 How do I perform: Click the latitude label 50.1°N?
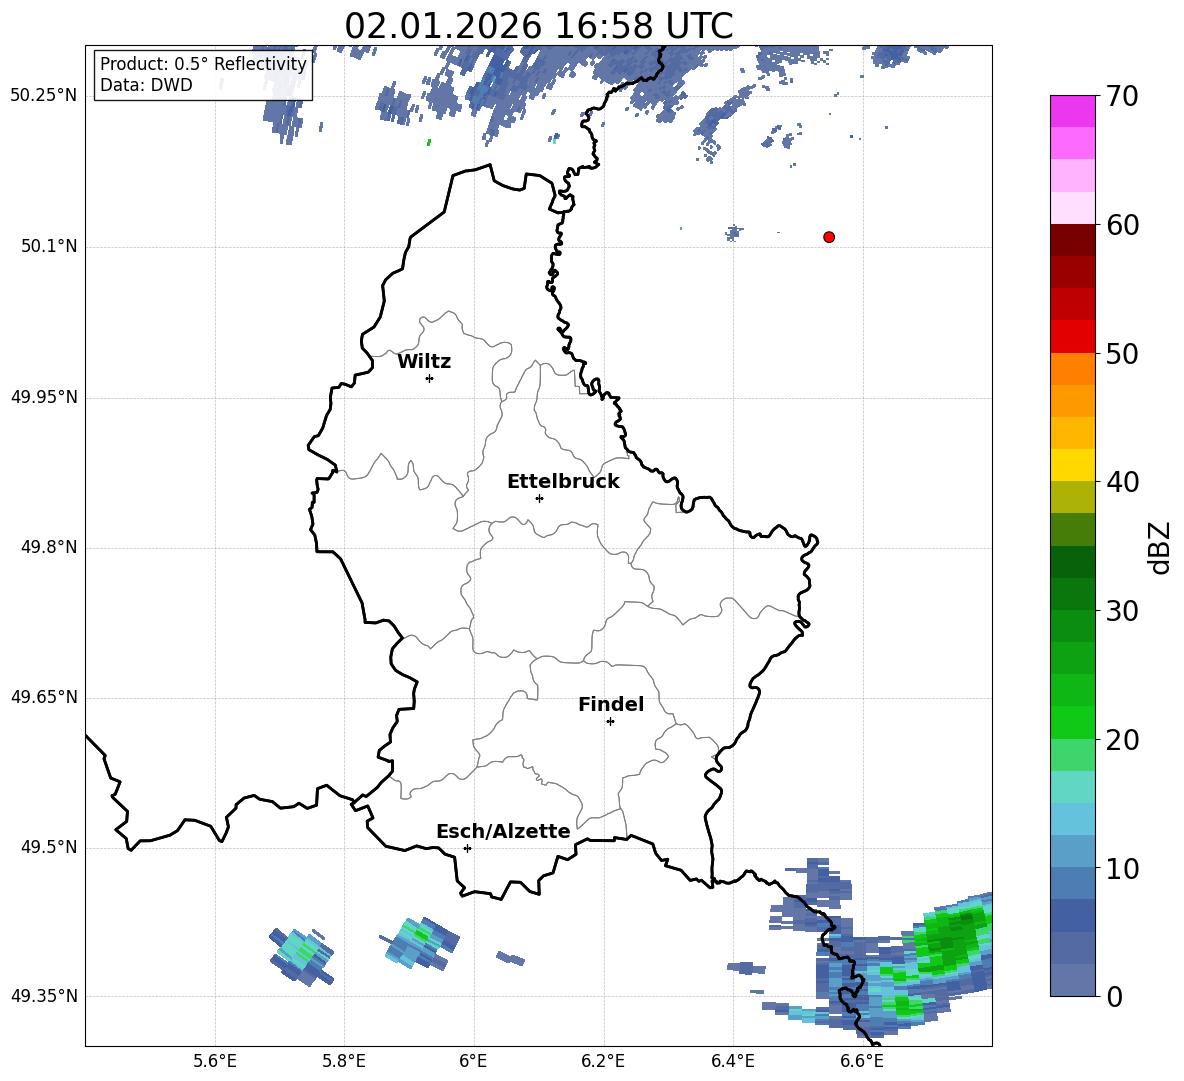coord(49,247)
